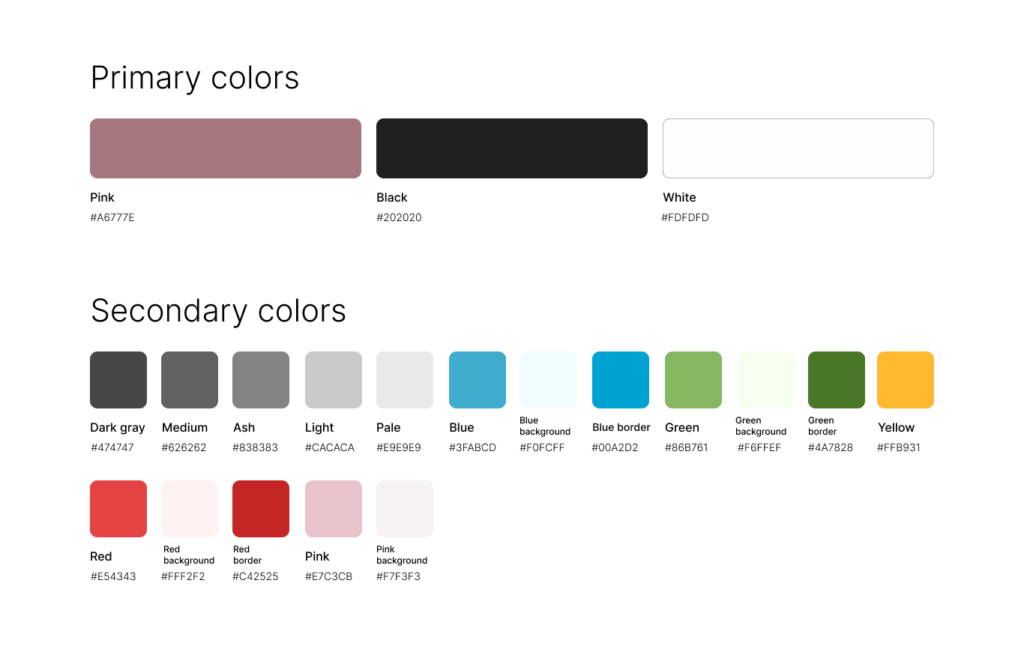Click the Blue background swatch
The image size is (1024, 667).
tap(548, 380)
